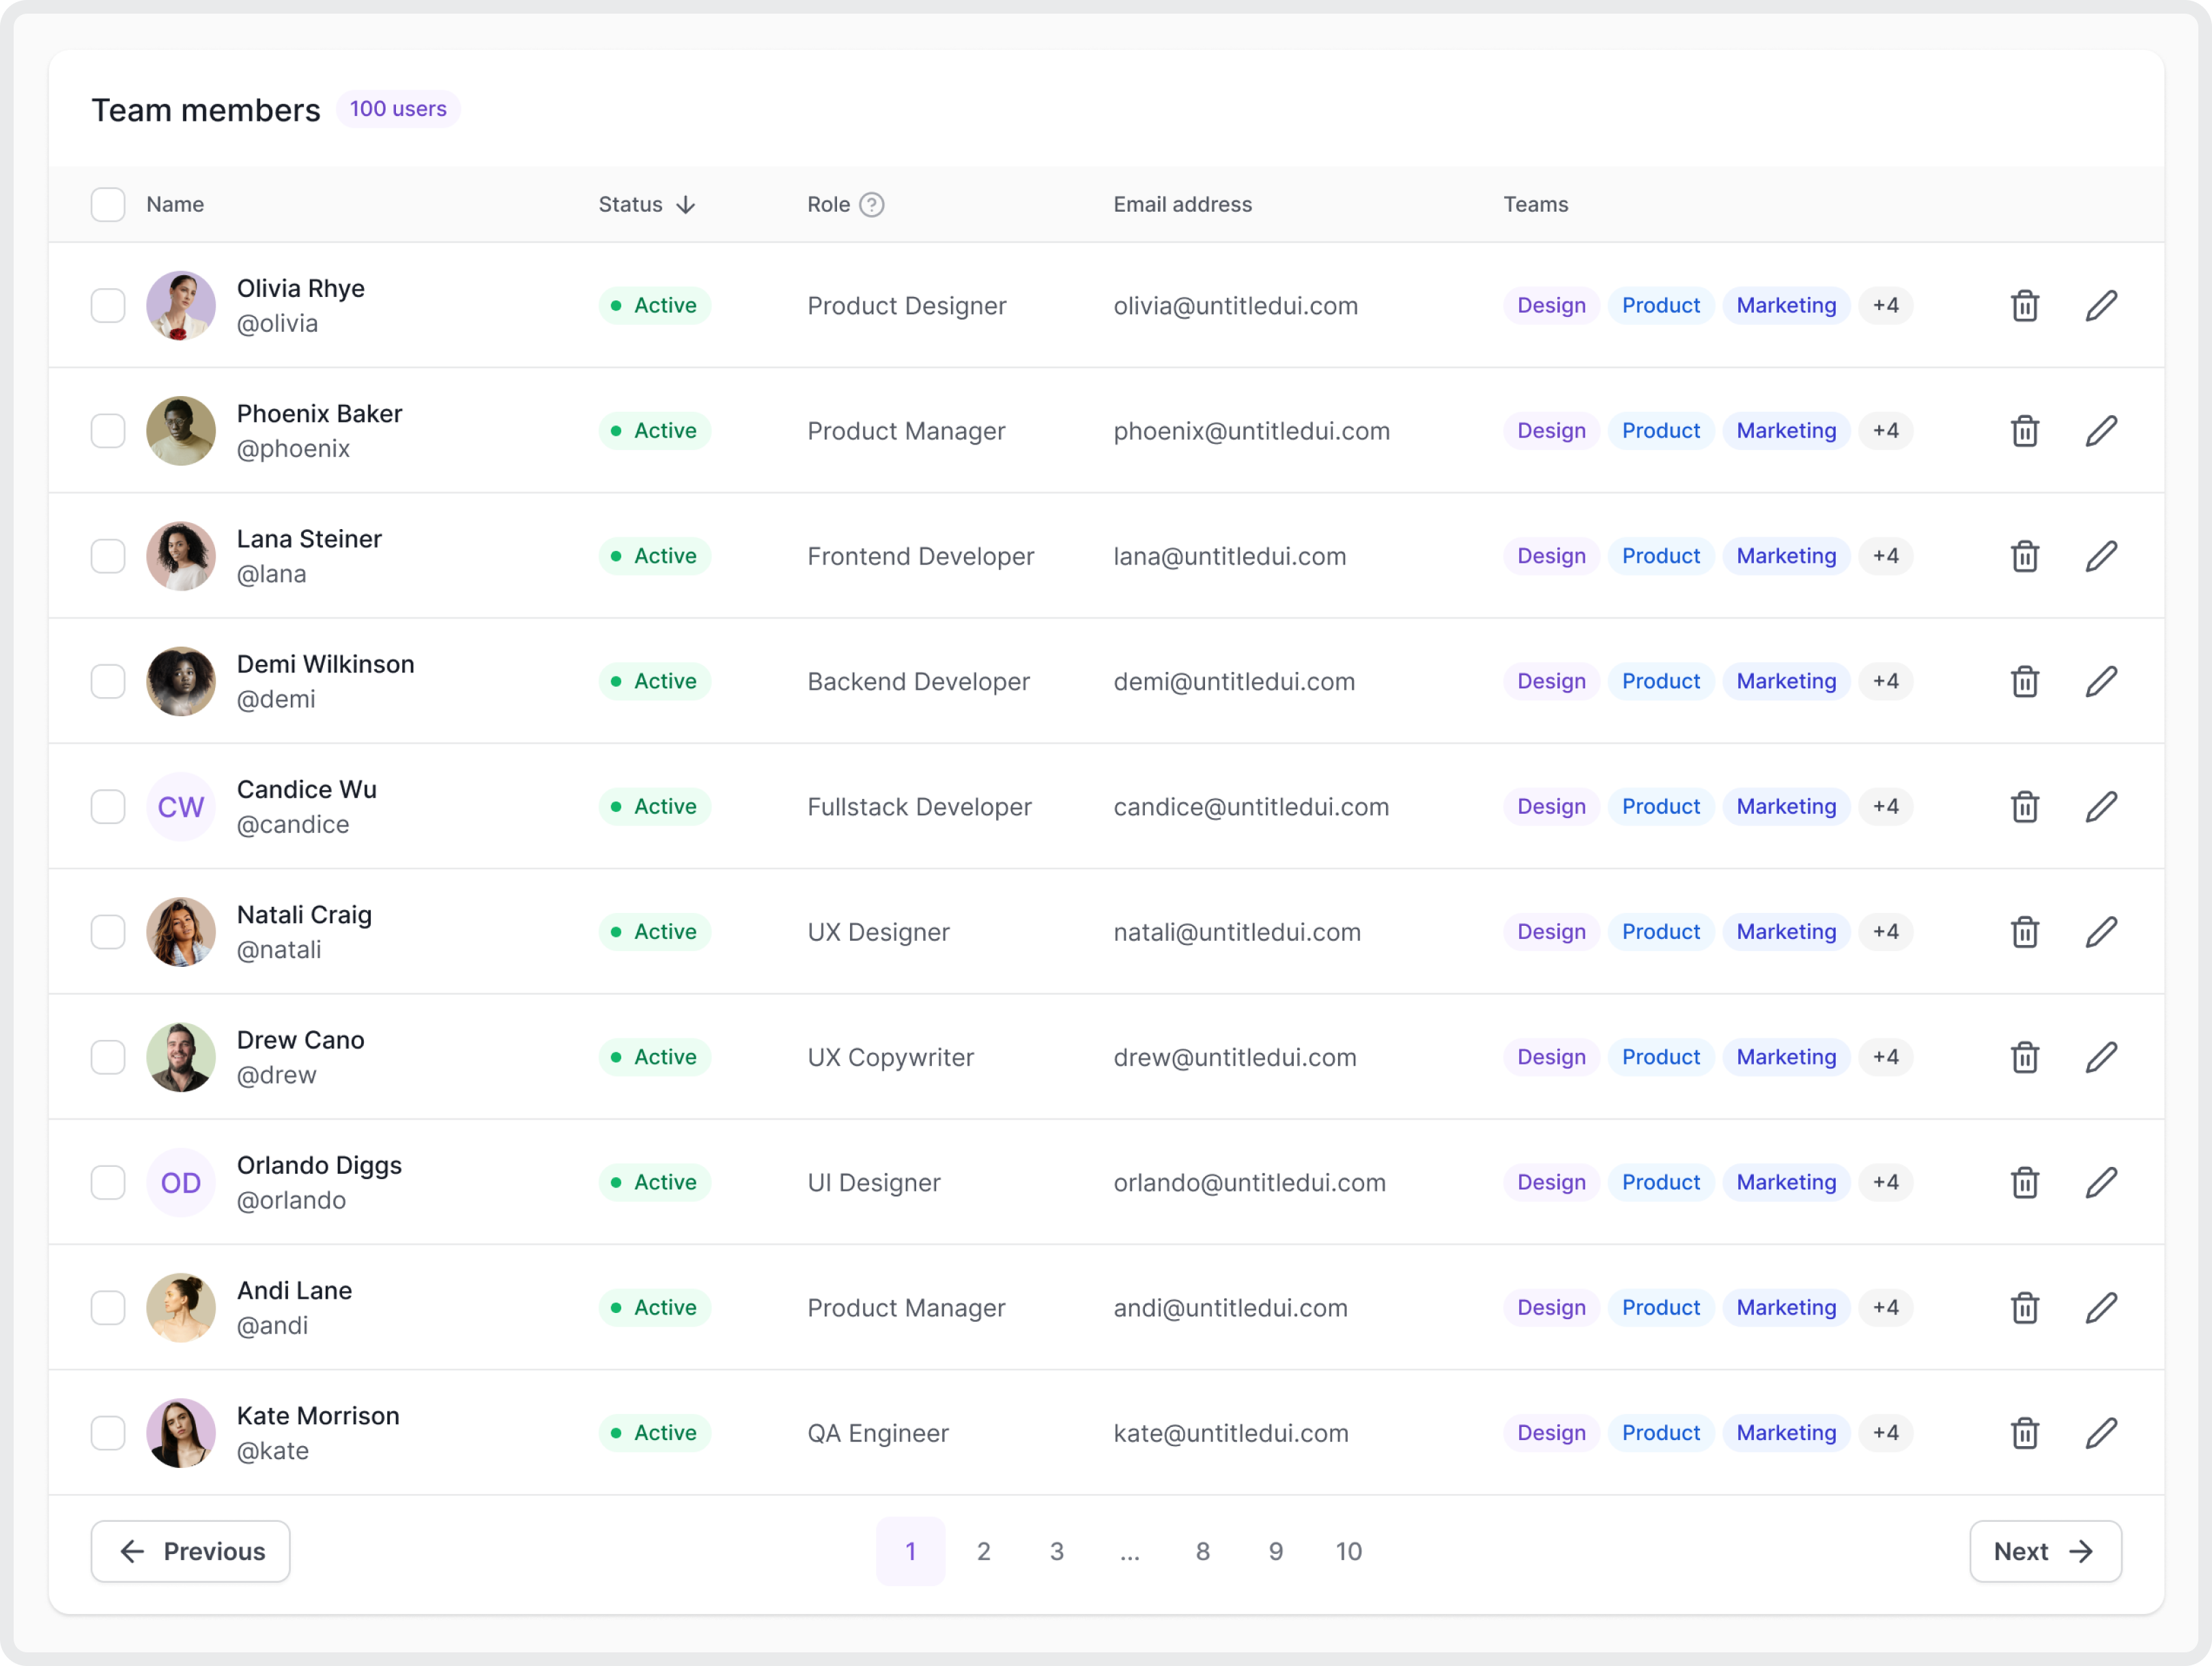Open Candice Wu's avatar initials circle
Screen dimensions: 2212x1666
[x=181, y=806]
